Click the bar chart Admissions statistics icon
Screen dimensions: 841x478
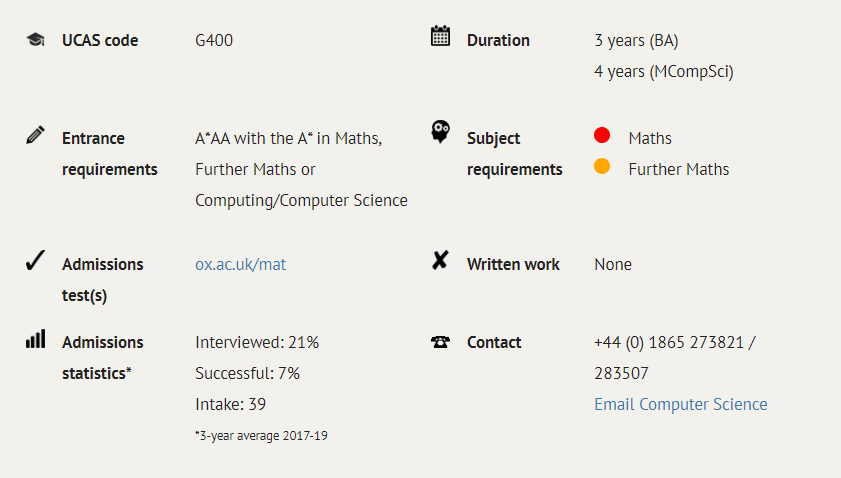tap(35, 339)
